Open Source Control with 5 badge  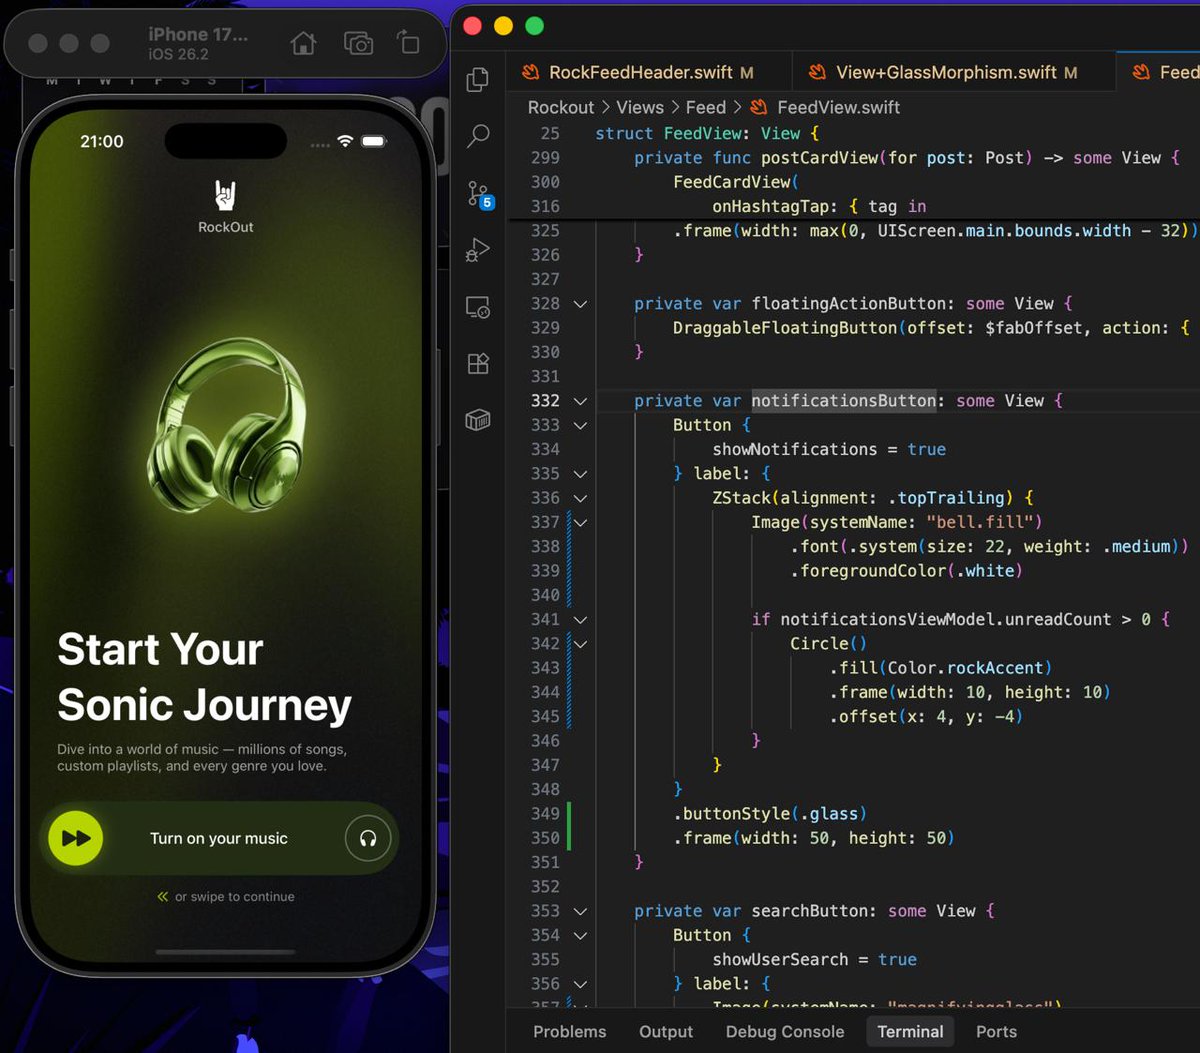click(480, 194)
